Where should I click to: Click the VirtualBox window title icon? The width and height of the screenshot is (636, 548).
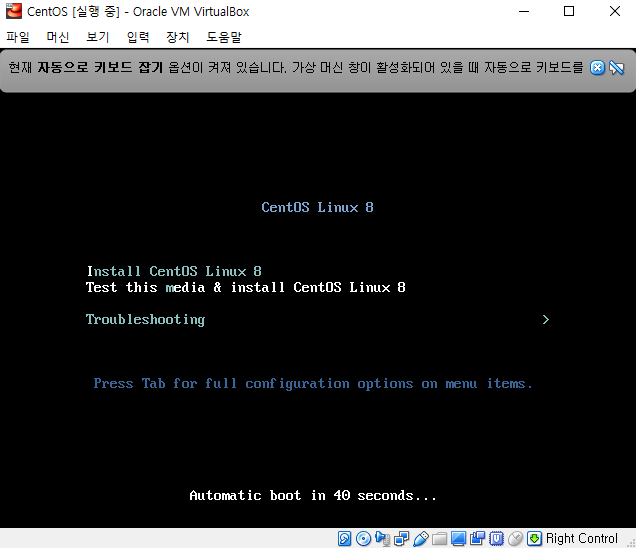pos(14,11)
